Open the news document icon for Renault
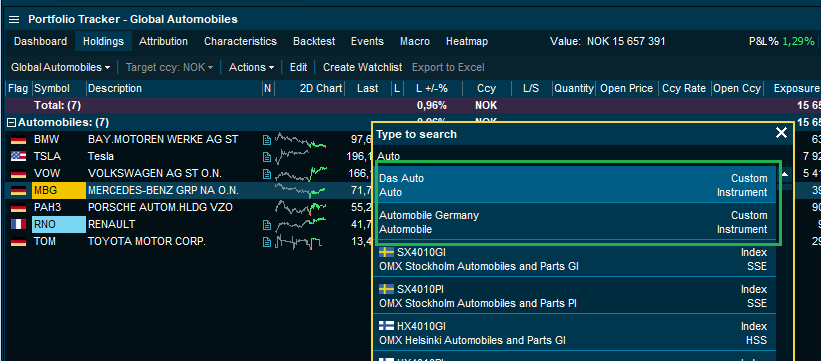Image resolution: width=821 pixels, height=361 pixels. click(267, 225)
